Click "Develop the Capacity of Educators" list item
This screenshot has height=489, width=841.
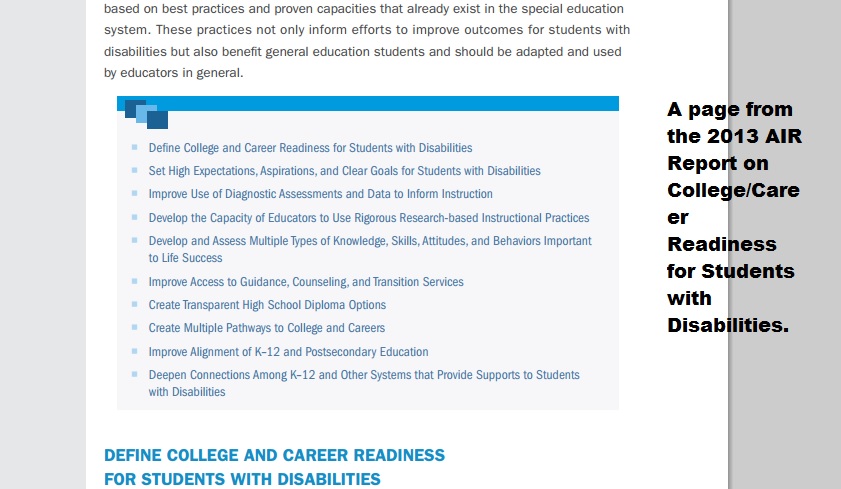[368, 218]
